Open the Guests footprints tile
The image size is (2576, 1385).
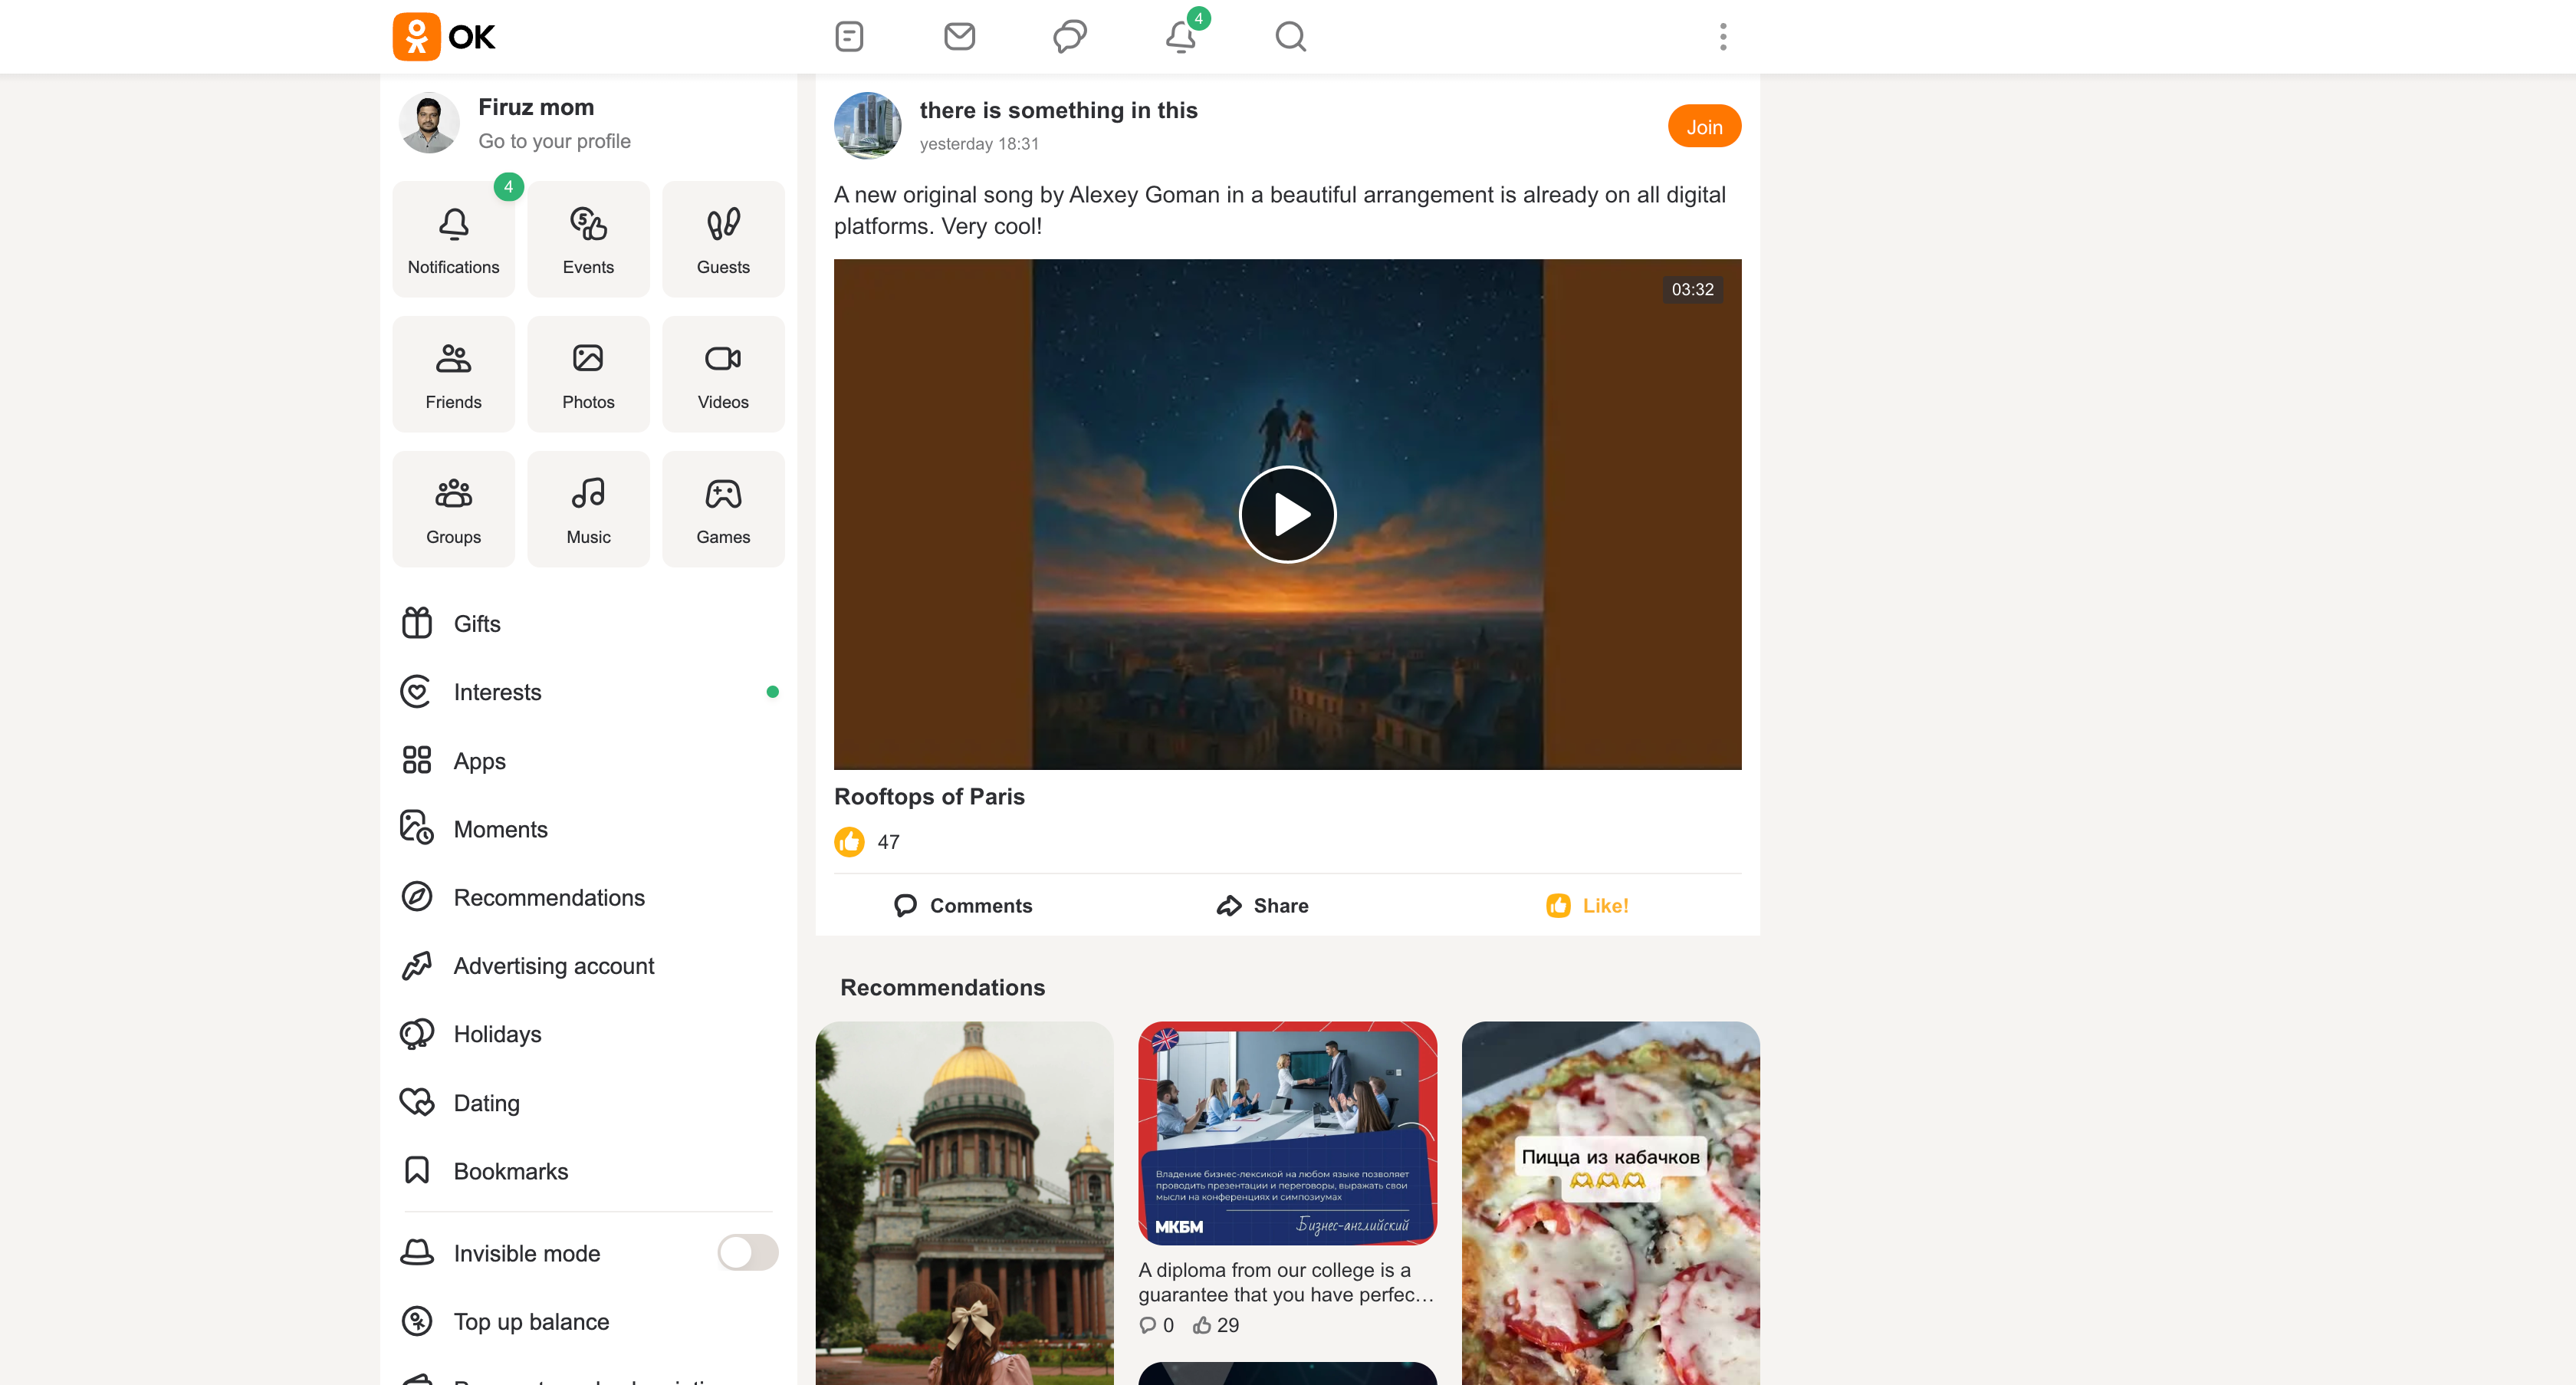(x=722, y=239)
